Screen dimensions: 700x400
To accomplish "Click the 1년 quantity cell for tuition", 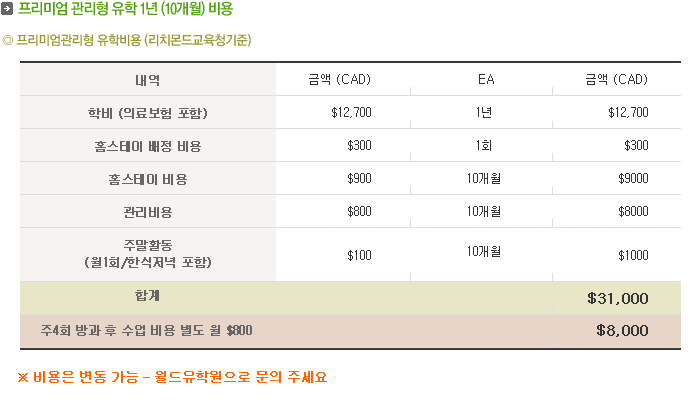I will point(483,112).
